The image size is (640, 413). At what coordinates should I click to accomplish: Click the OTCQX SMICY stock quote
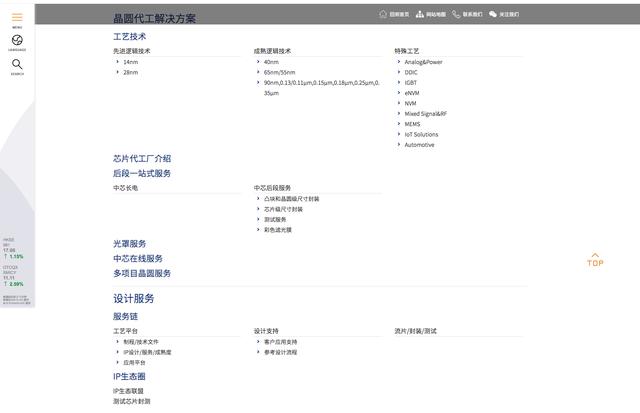point(13,275)
